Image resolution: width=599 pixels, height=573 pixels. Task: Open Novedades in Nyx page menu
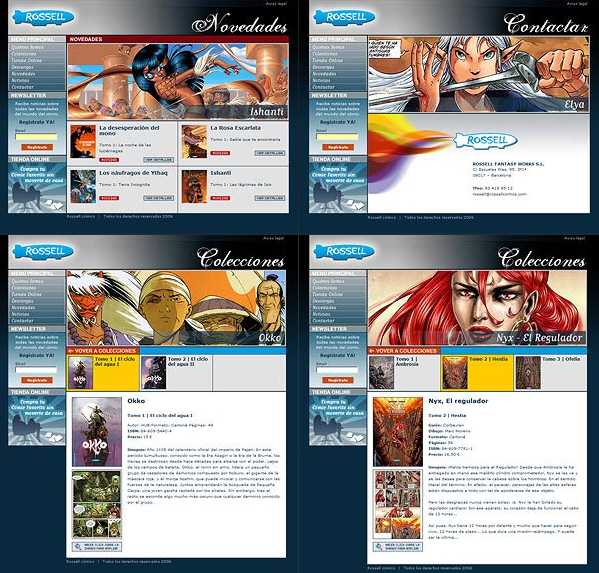tap(324, 308)
